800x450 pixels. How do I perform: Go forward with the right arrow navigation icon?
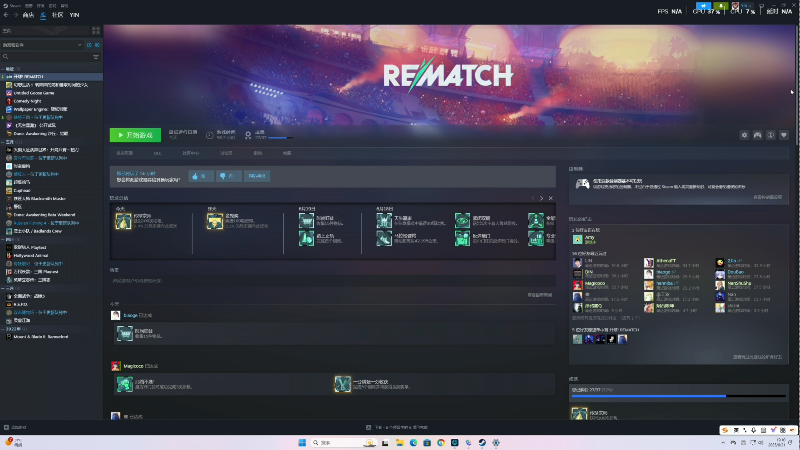tap(15, 15)
